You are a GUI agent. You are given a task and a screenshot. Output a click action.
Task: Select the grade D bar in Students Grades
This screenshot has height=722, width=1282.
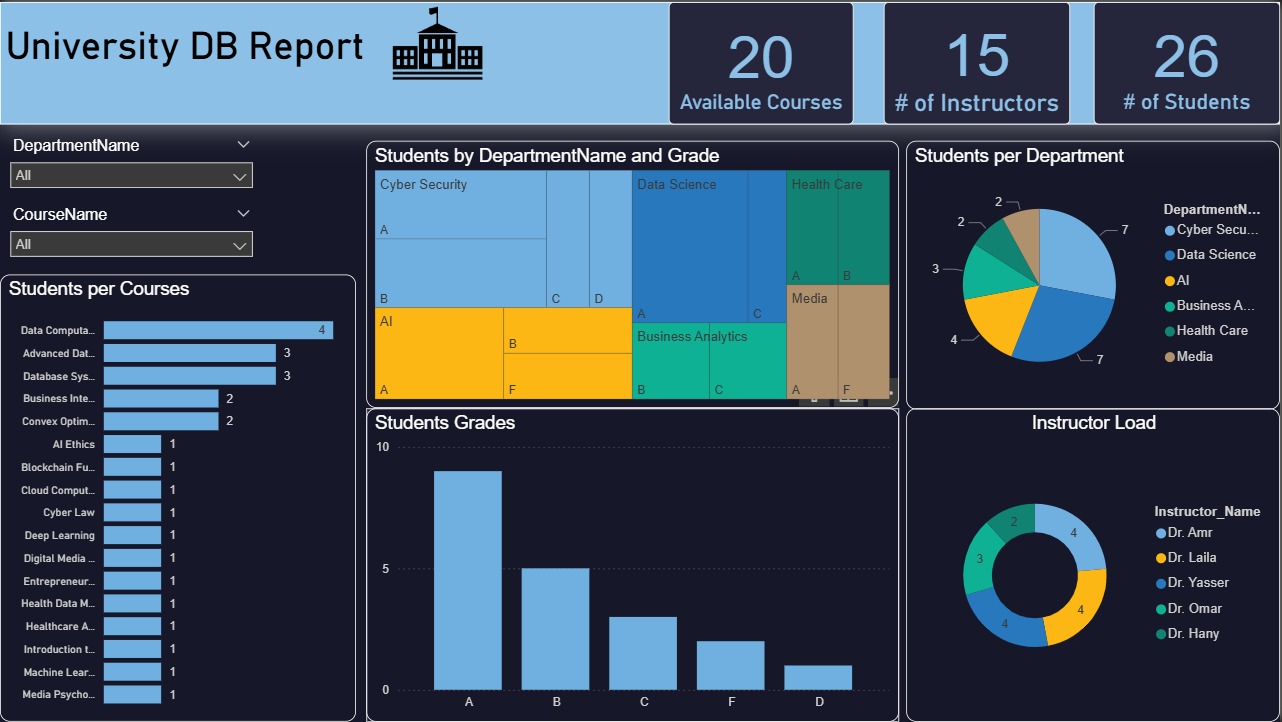pyautogui.click(x=818, y=678)
